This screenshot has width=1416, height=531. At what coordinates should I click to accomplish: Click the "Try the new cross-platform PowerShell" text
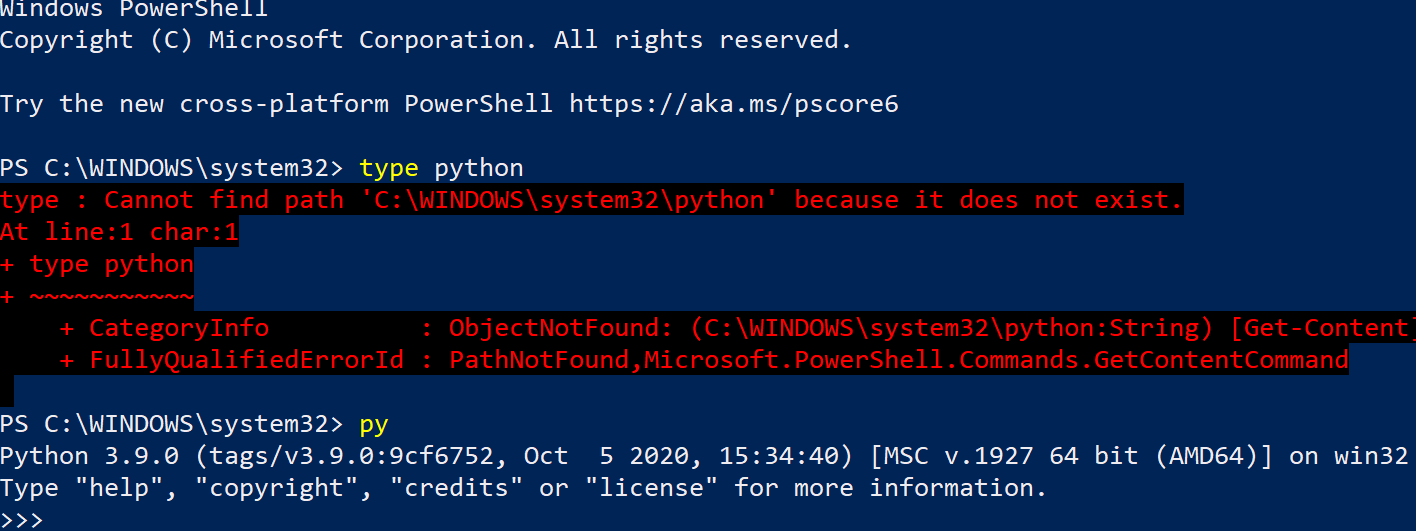(276, 104)
